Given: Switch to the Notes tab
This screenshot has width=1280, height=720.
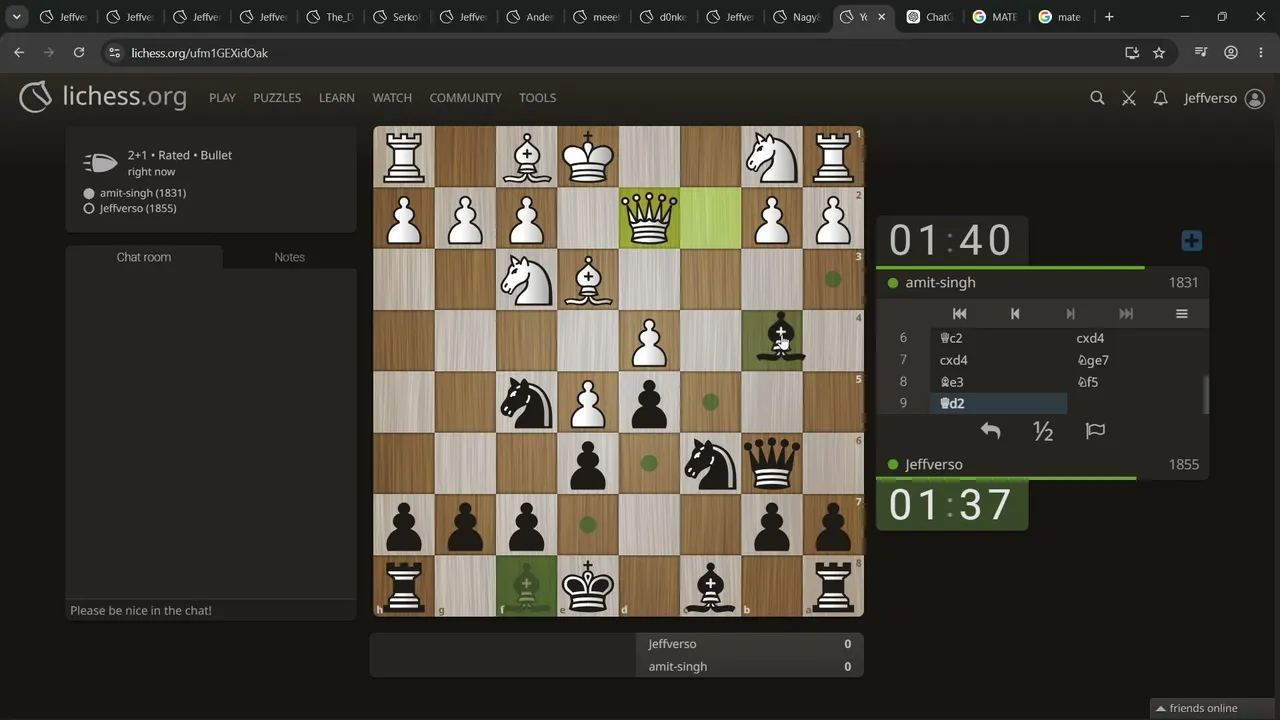Looking at the screenshot, I should click(290, 257).
